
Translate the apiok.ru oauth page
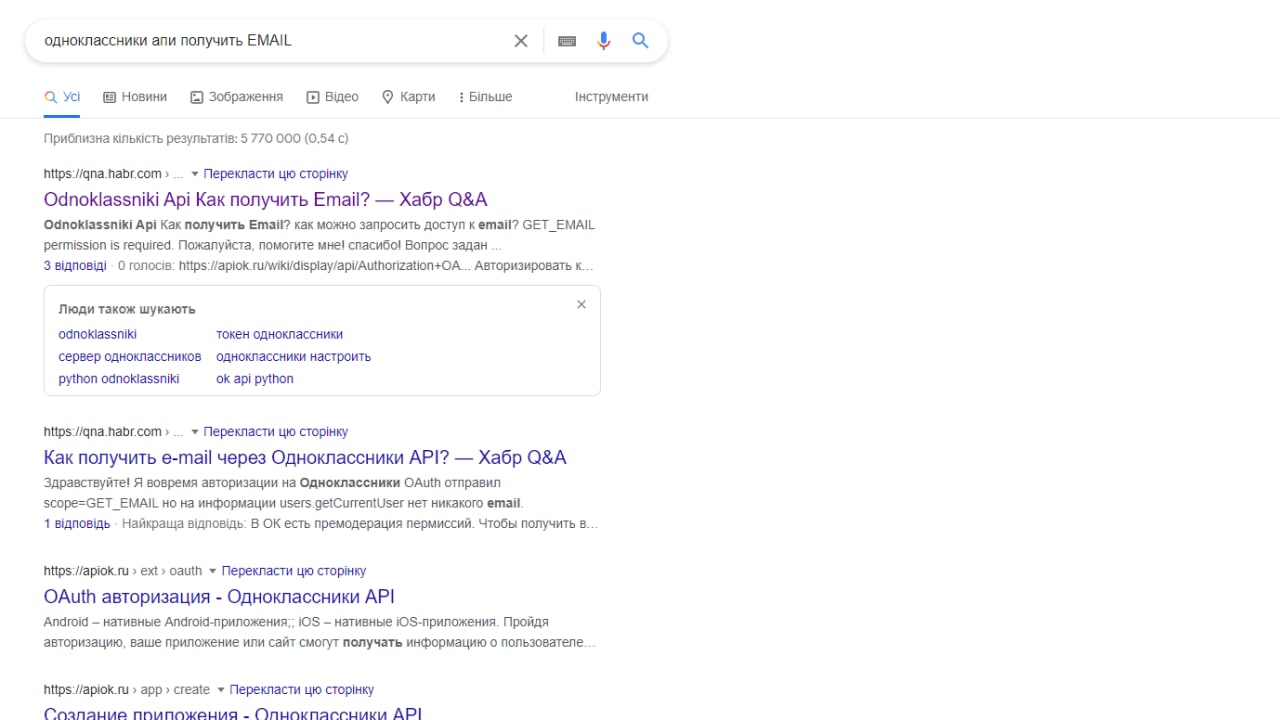tap(294, 571)
